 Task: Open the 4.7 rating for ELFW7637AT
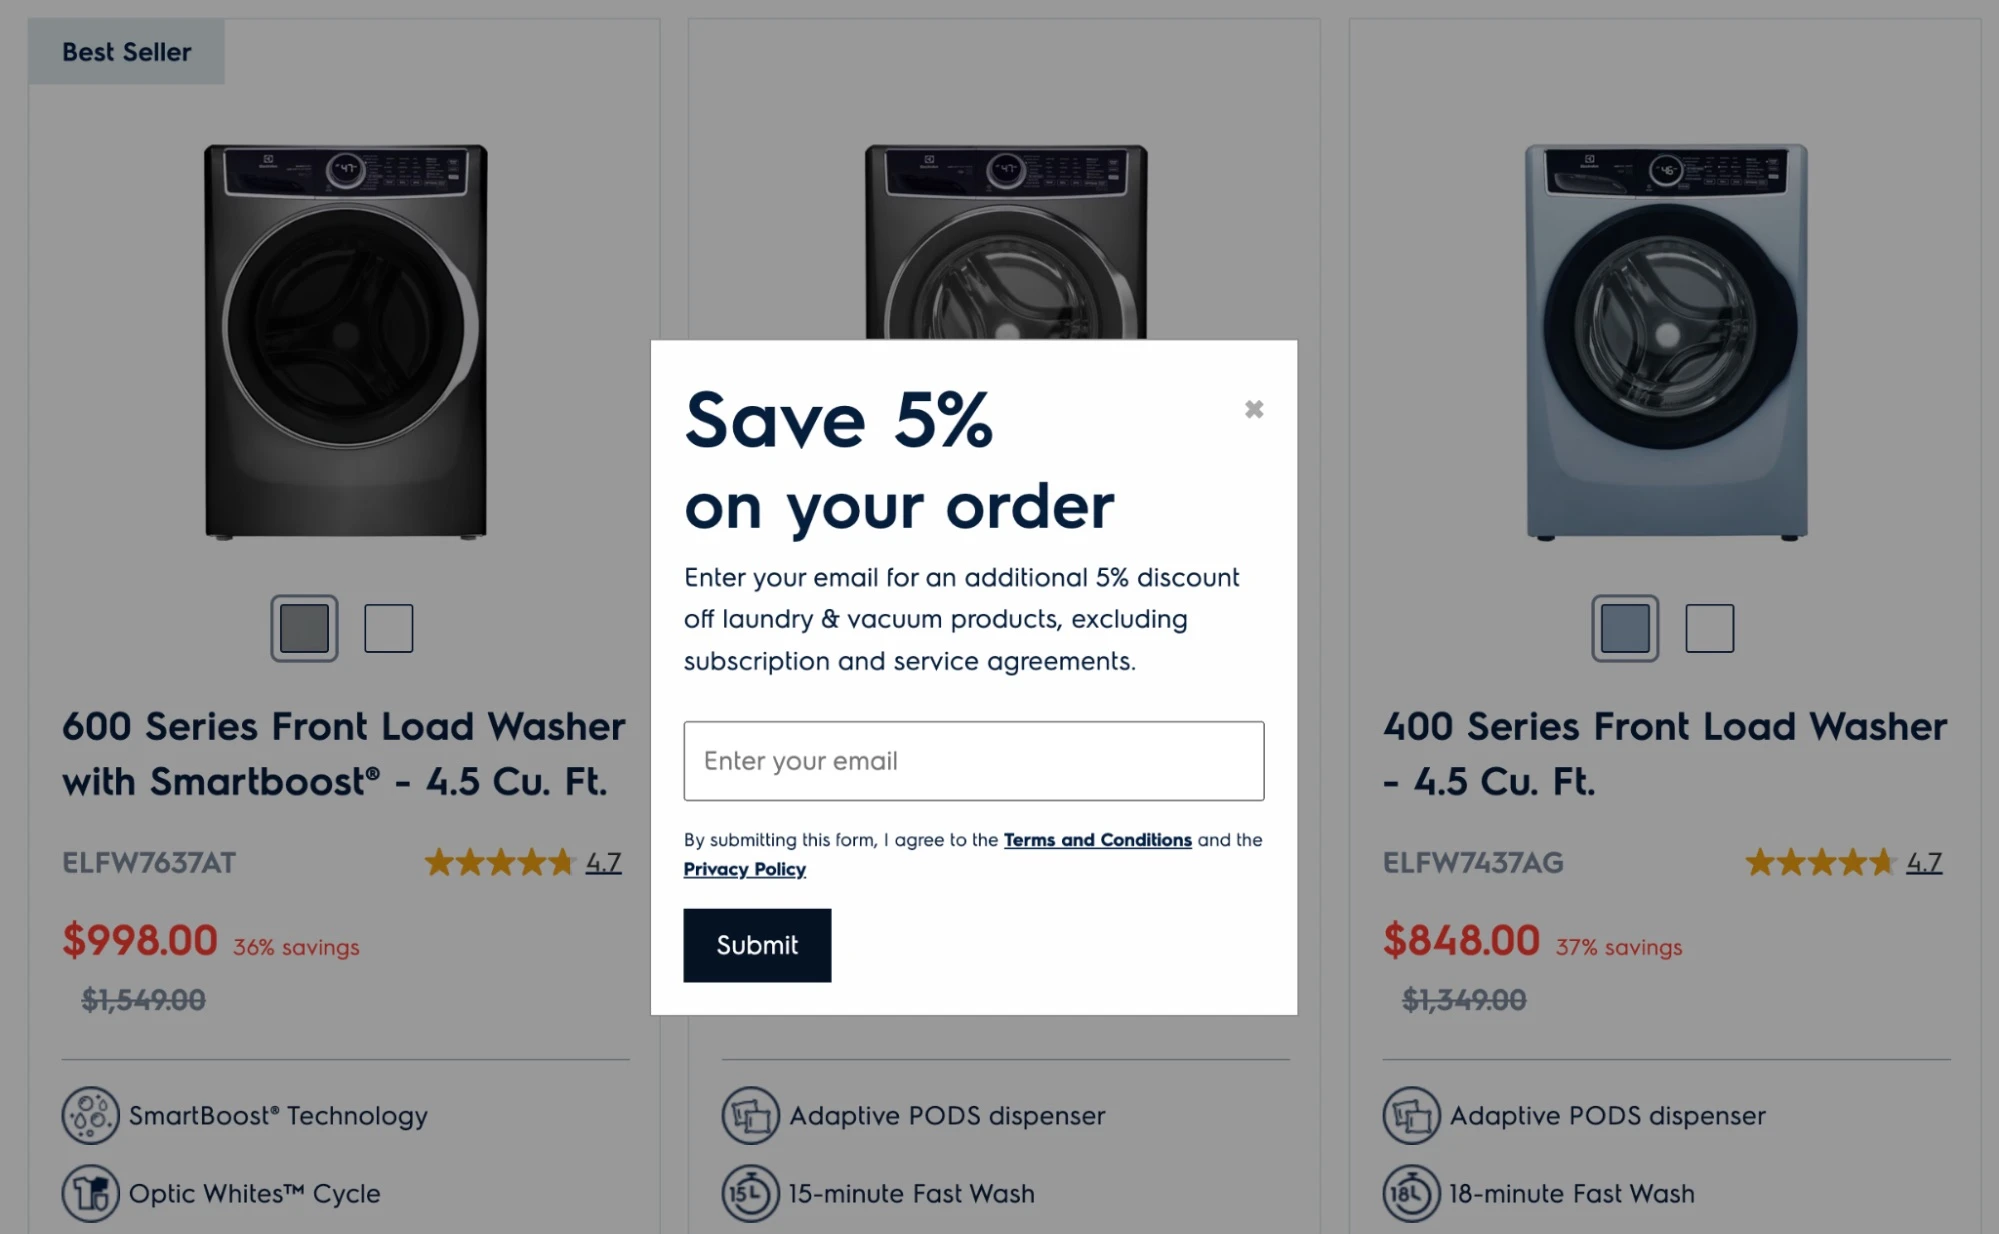603,862
